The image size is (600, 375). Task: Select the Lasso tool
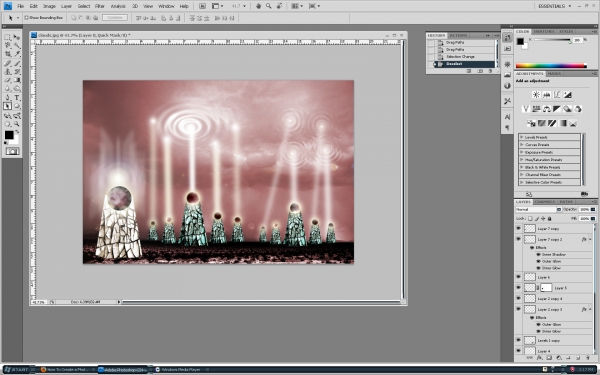pos(7,46)
